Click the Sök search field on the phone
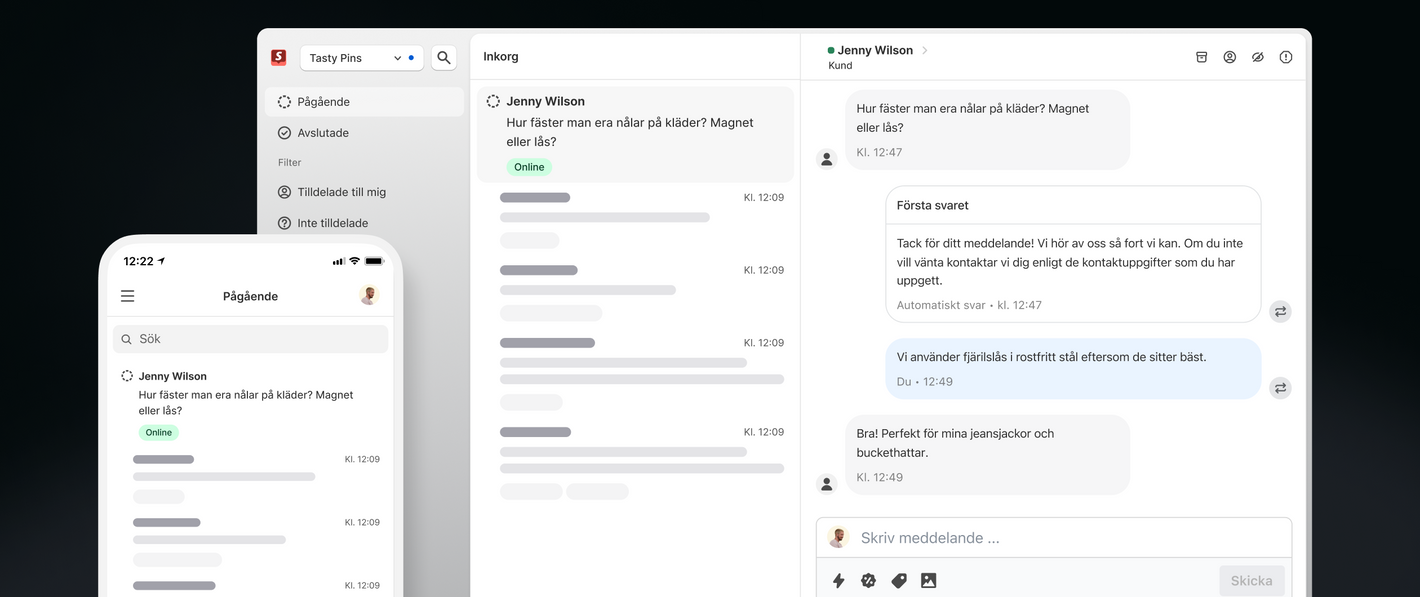Viewport: 1420px width, 597px height. (250, 339)
